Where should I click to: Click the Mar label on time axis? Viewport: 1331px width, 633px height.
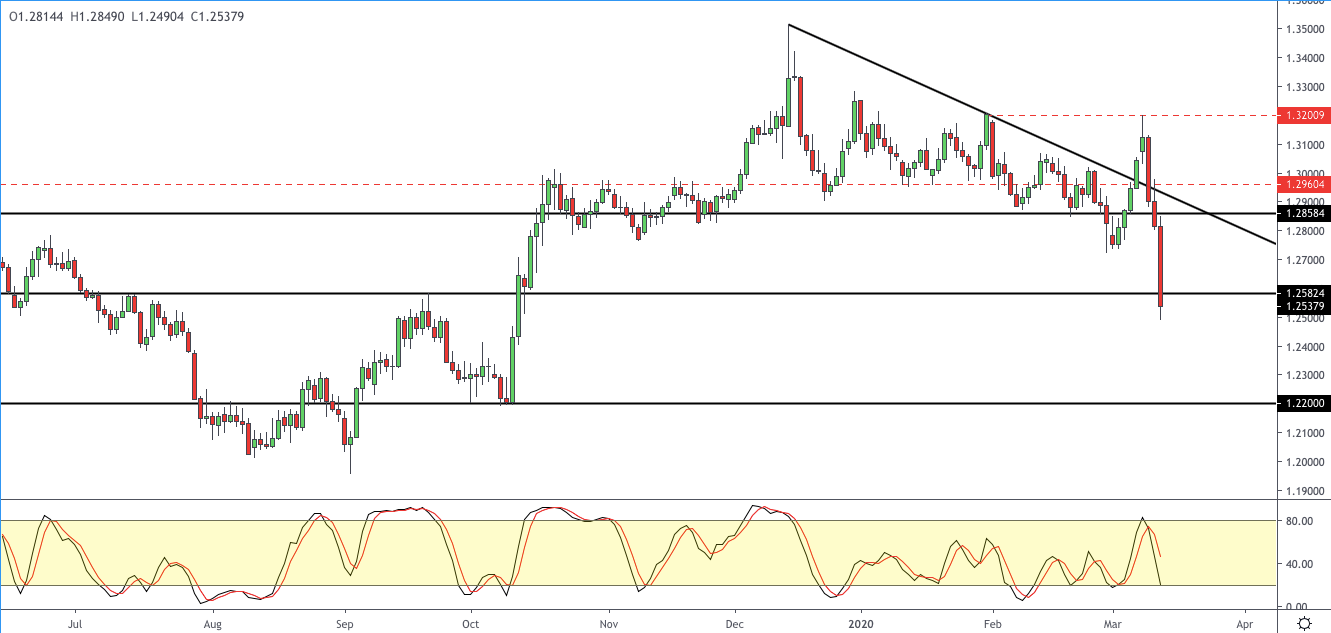pos(1113,622)
